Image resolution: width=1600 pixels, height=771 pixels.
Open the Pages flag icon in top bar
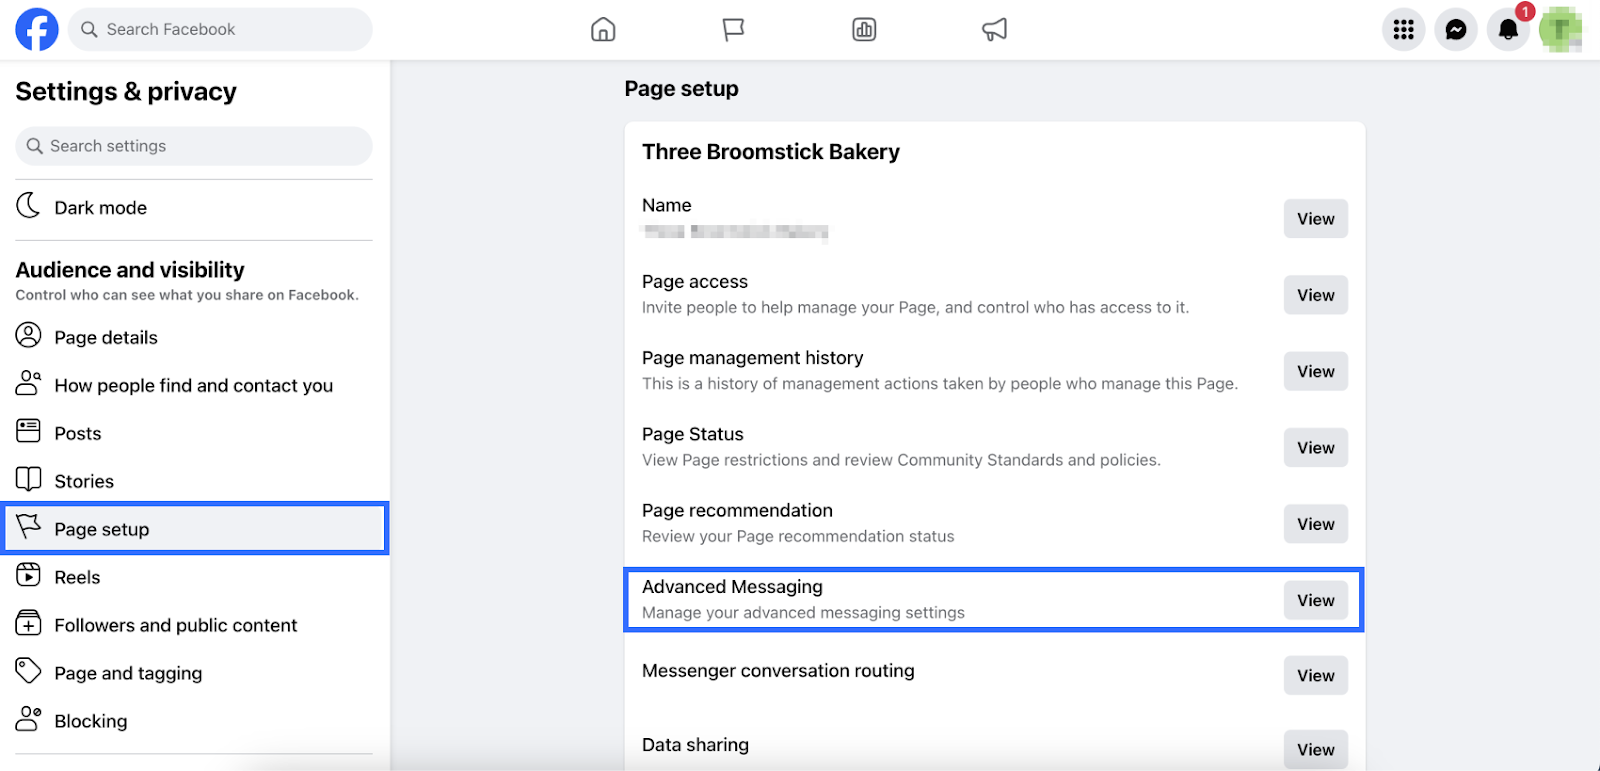click(x=733, y=30)
